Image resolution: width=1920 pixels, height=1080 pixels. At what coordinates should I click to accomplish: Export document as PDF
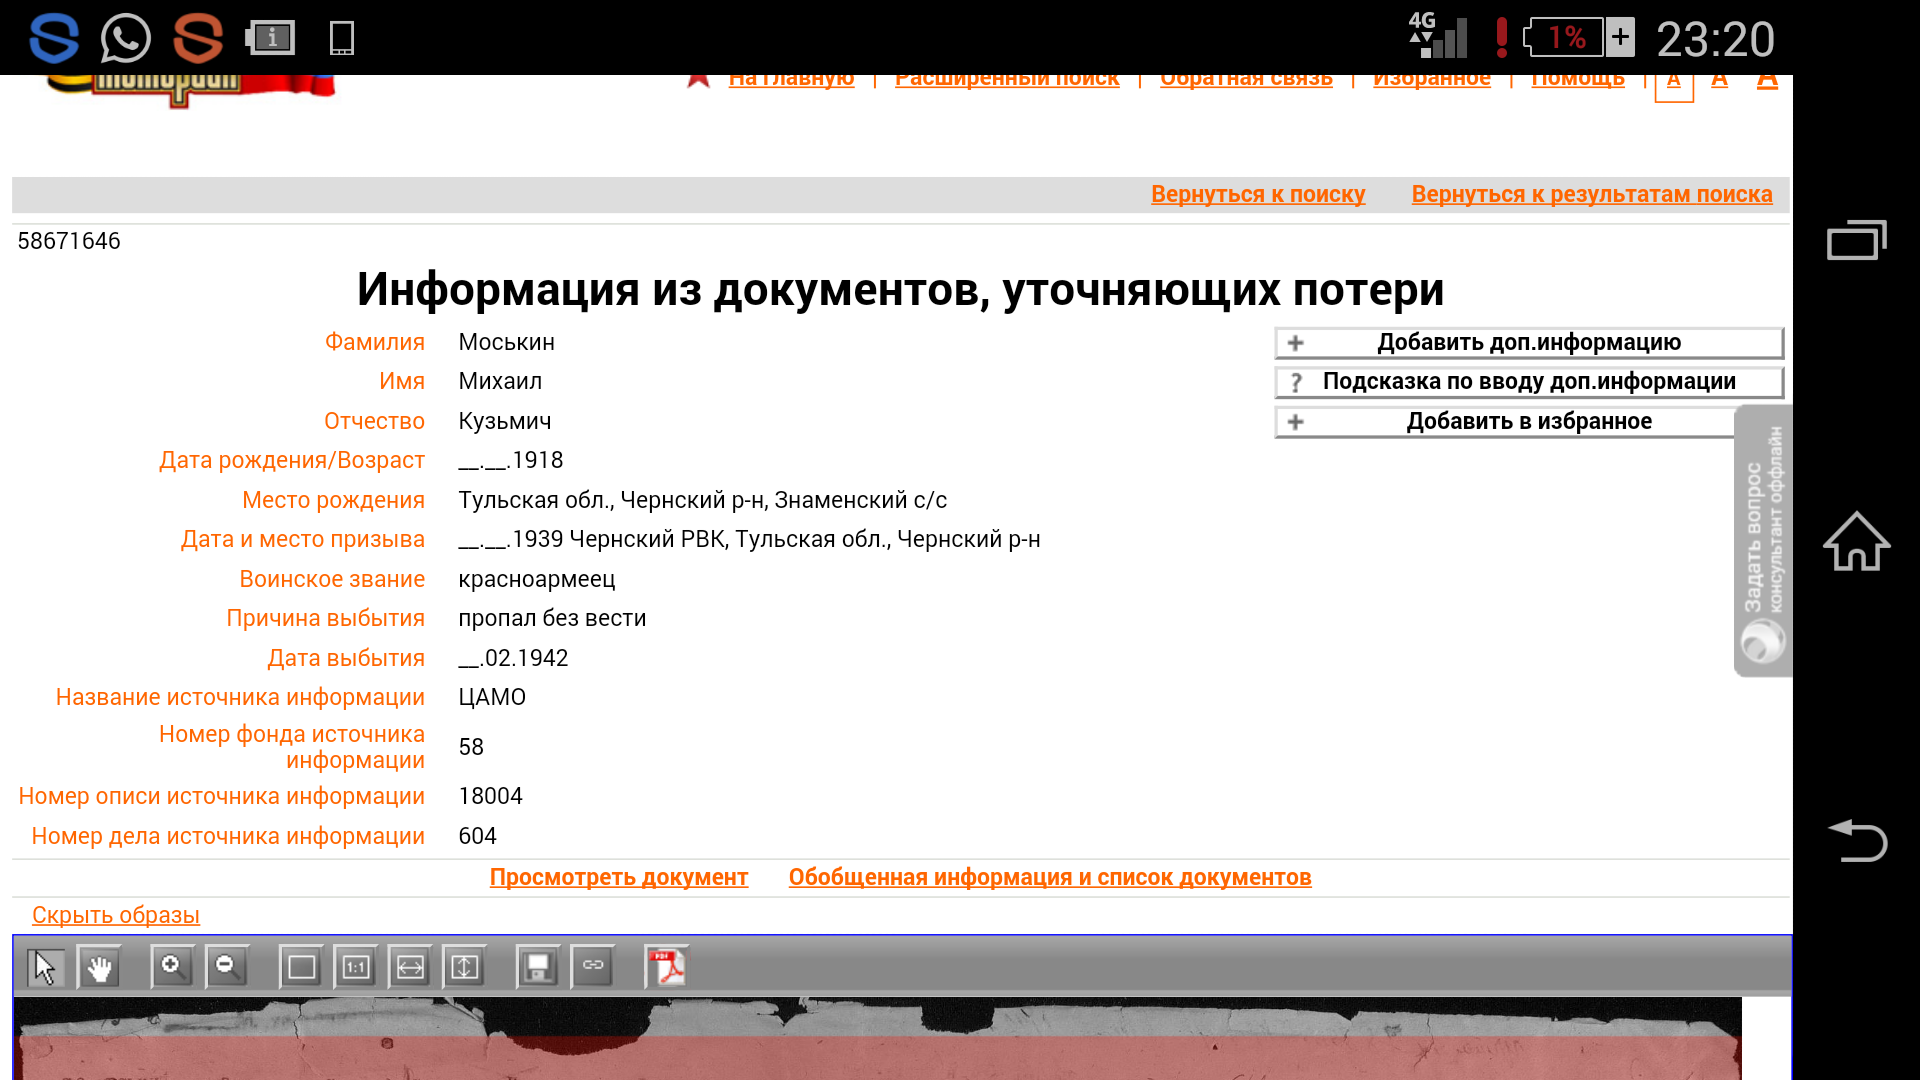(x=666, y=967)
